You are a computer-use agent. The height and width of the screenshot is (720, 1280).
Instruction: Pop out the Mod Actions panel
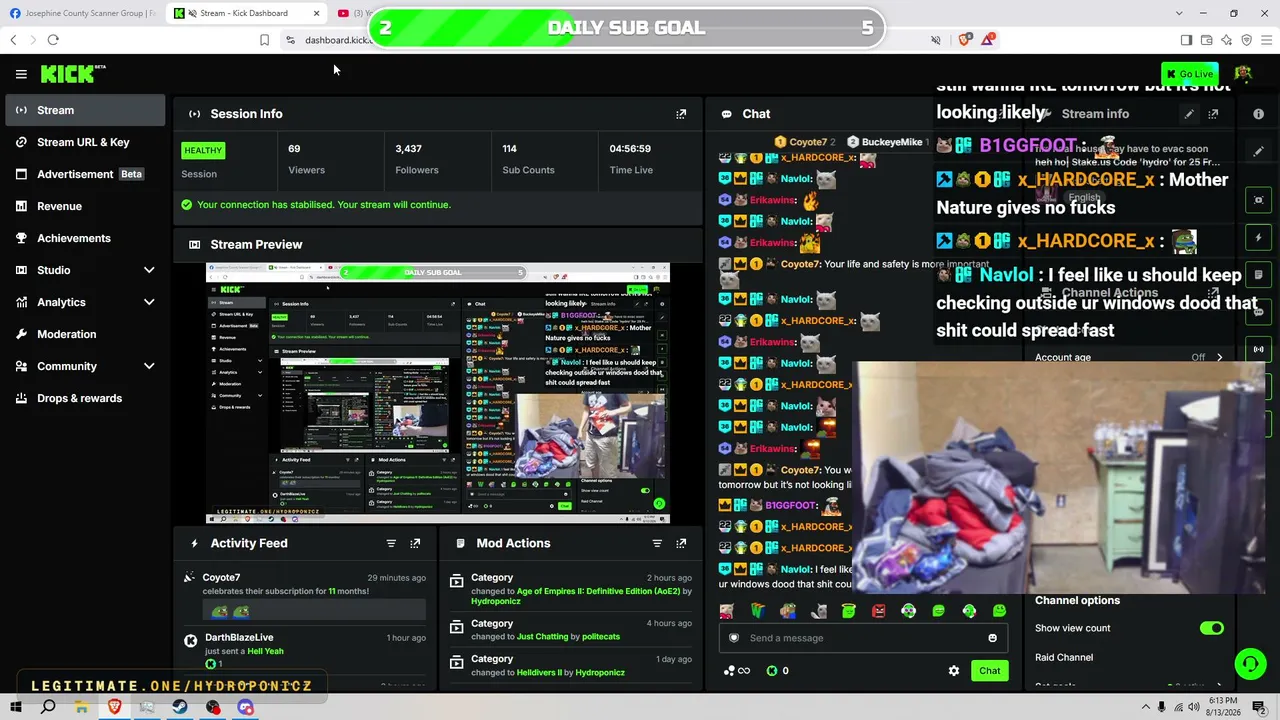pos(681,543)
